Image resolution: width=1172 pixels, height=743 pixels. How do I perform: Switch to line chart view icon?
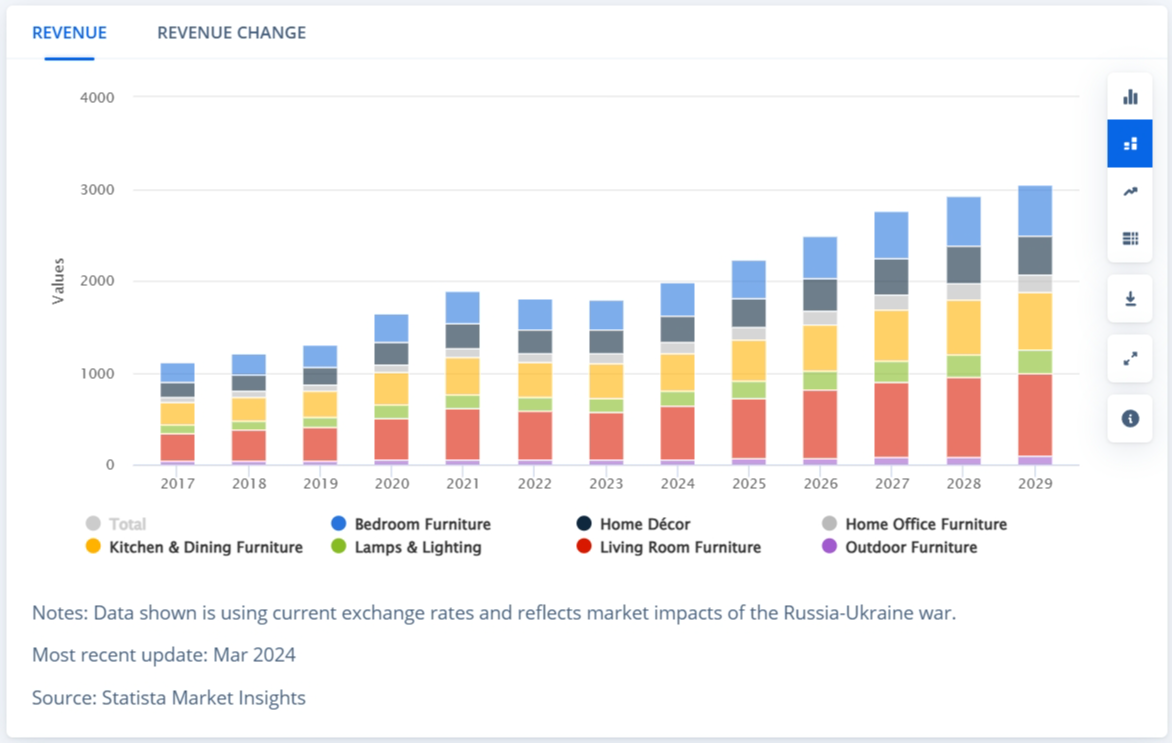click(1130, 192)
